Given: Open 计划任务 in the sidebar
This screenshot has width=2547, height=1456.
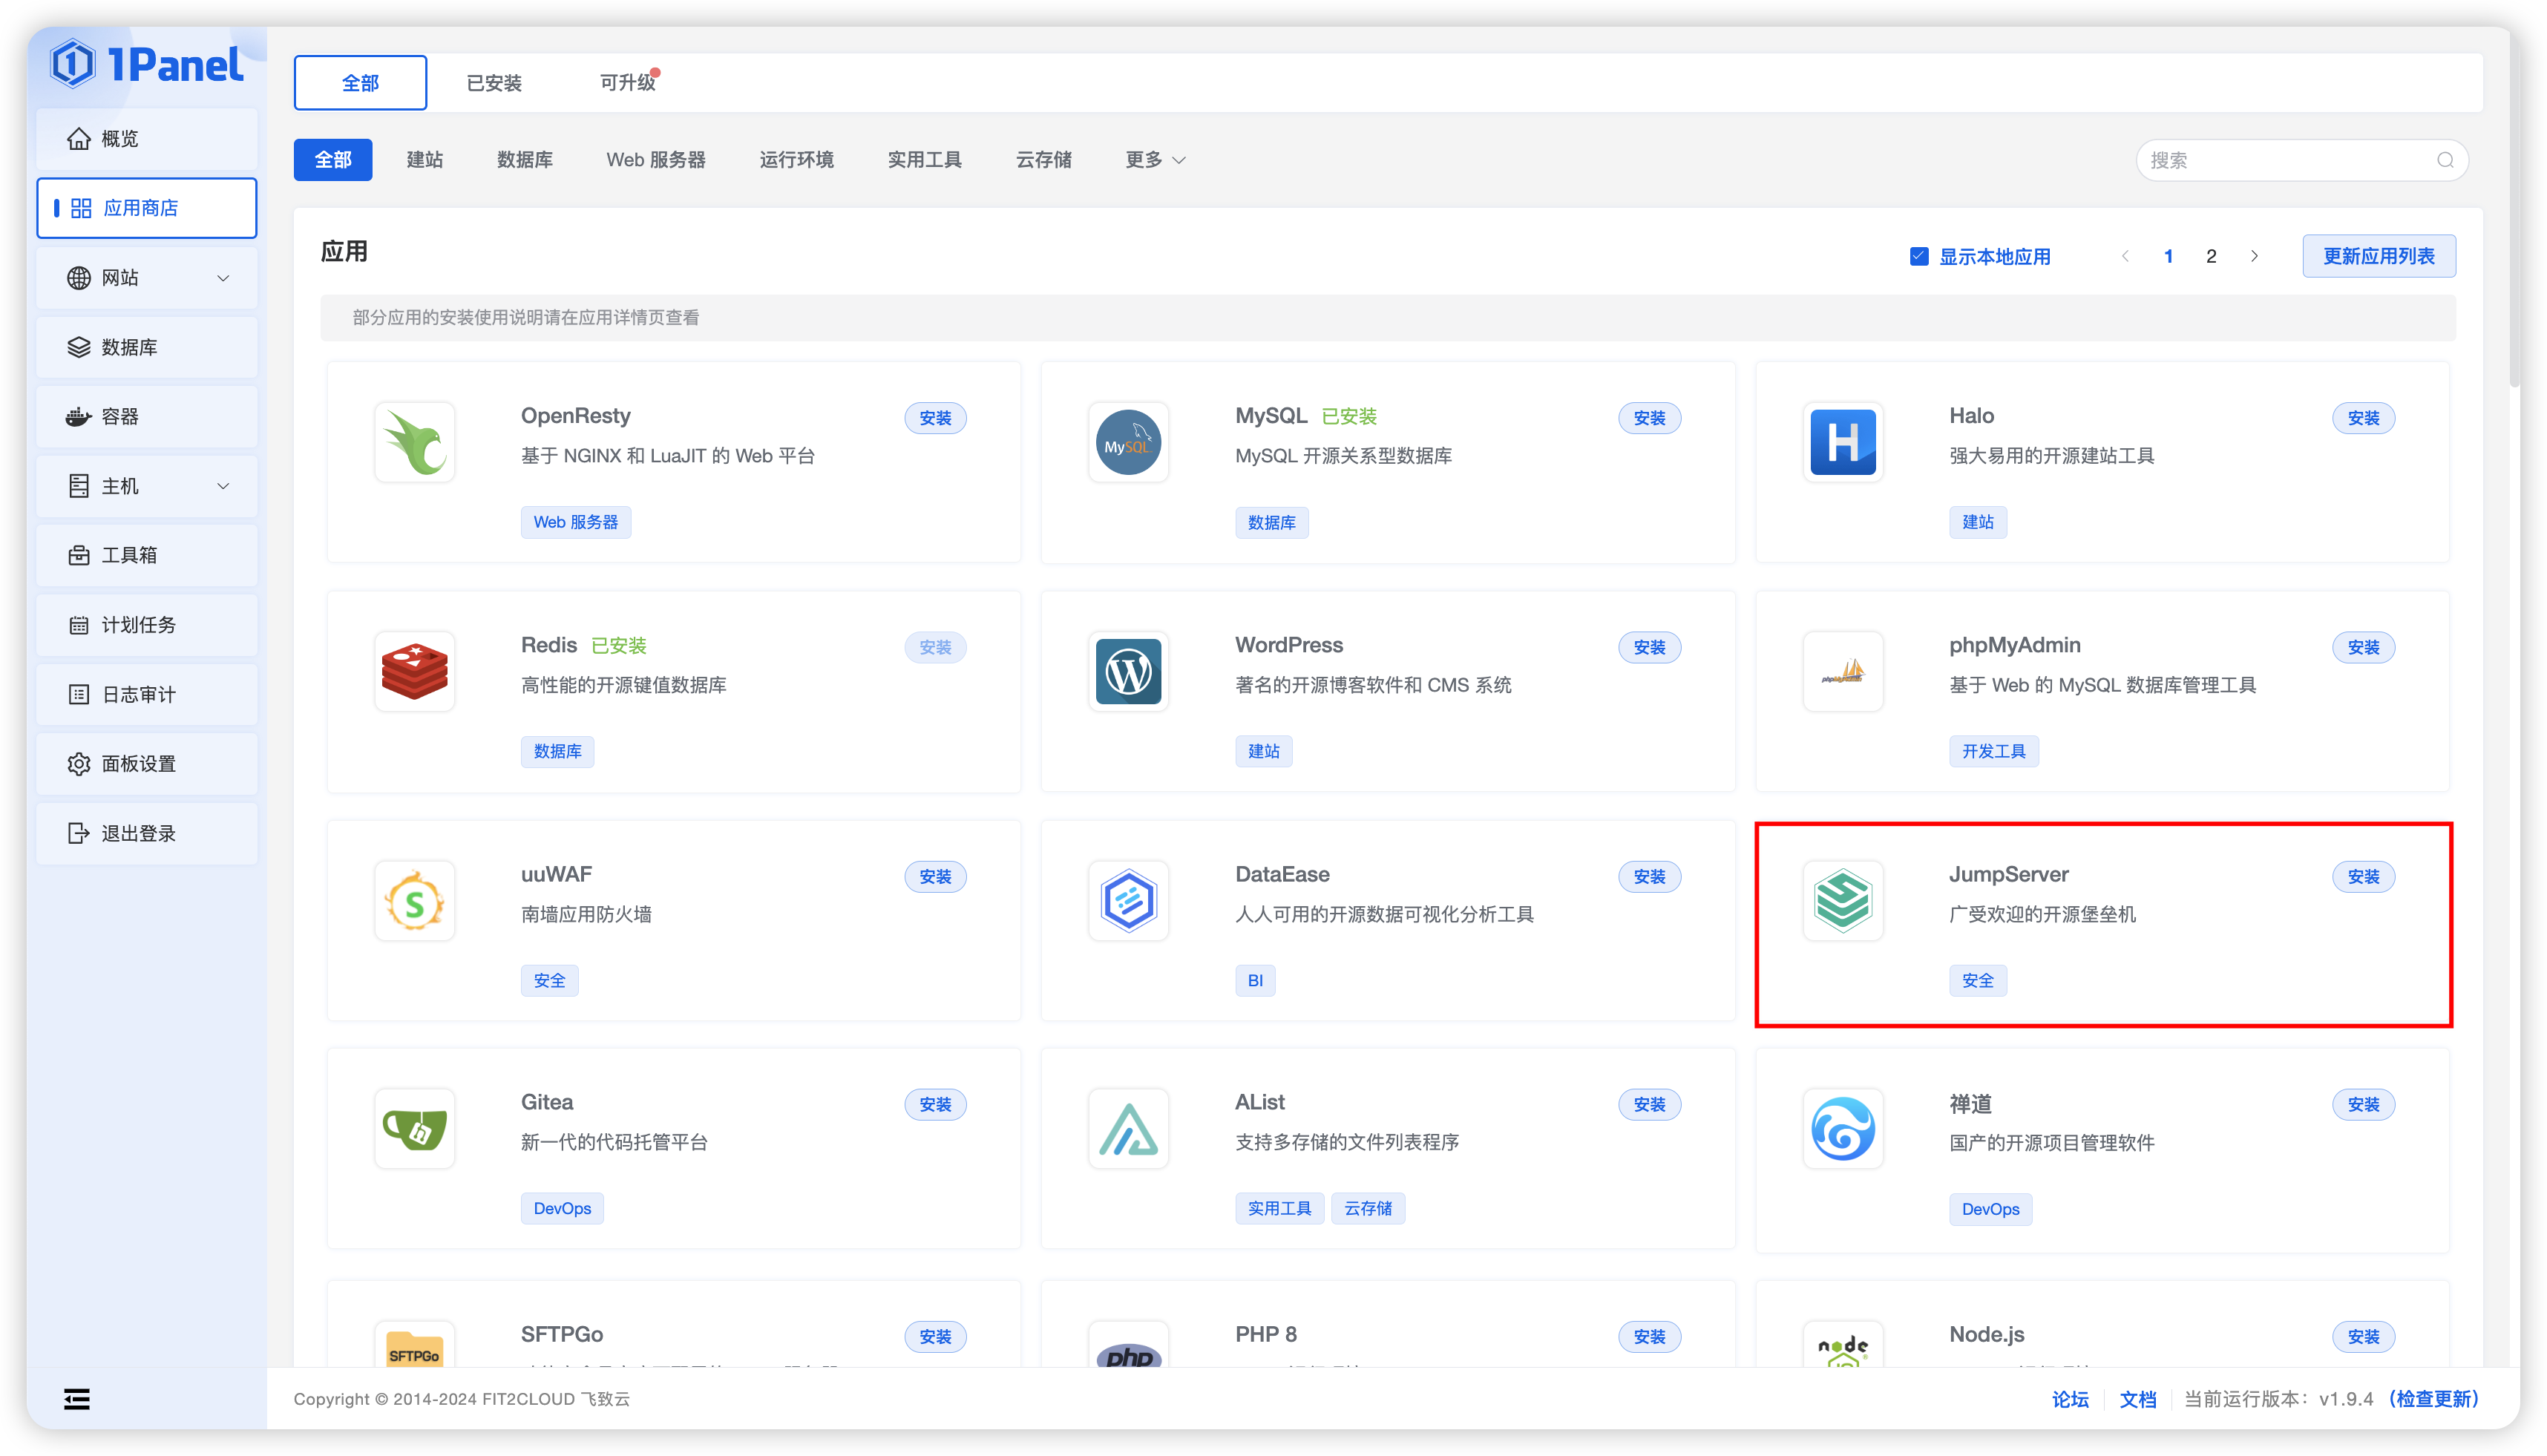Looking at the screenshot, I should click(x=147, y=625).
